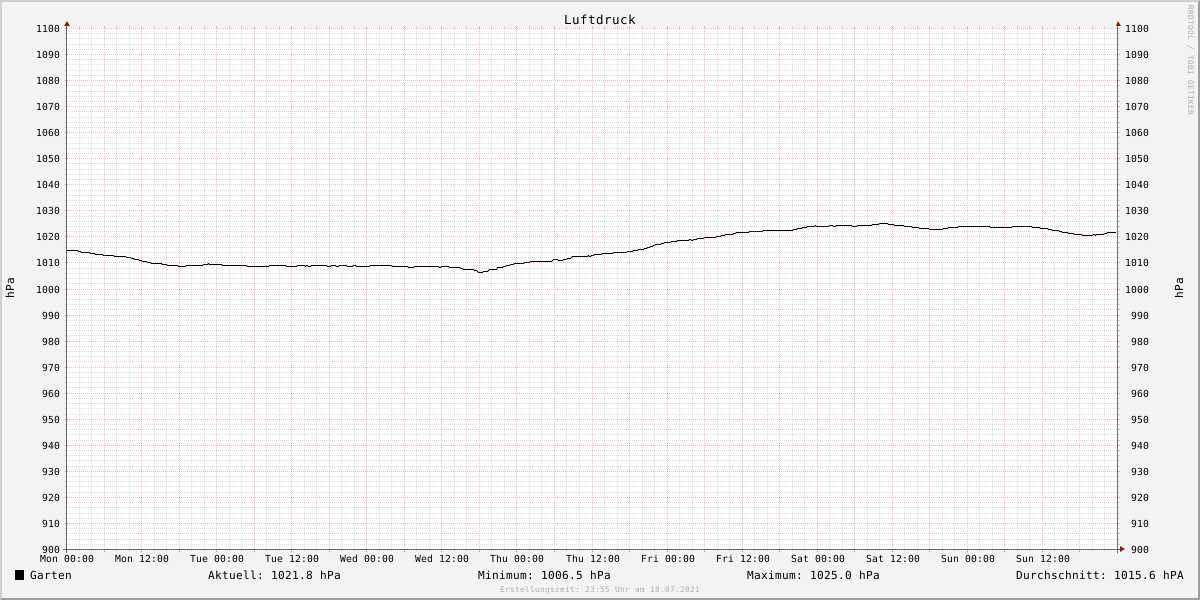
Task: Click the Sun 00:00 time axis label
Action: point(968,559)
